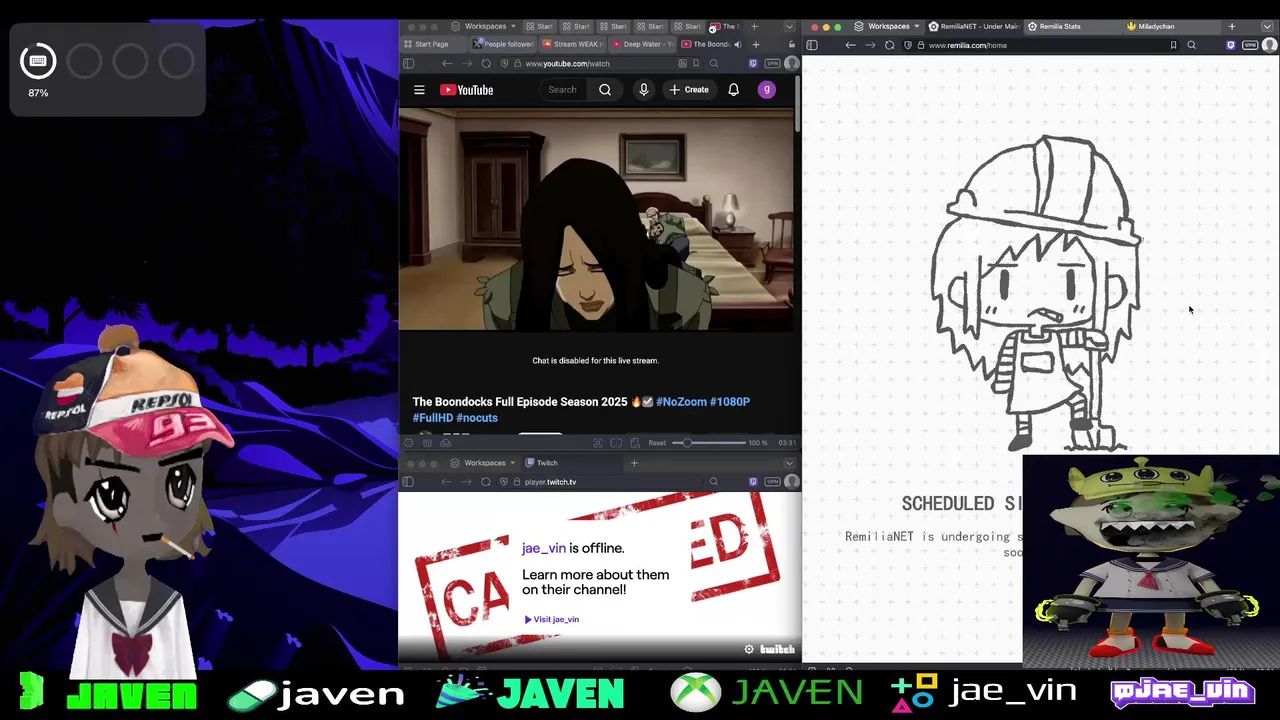This screenshot has width=1280, height=720.
Task: Toggle VPN in the Remilia browser window
Action: [x=1250, y=45]
